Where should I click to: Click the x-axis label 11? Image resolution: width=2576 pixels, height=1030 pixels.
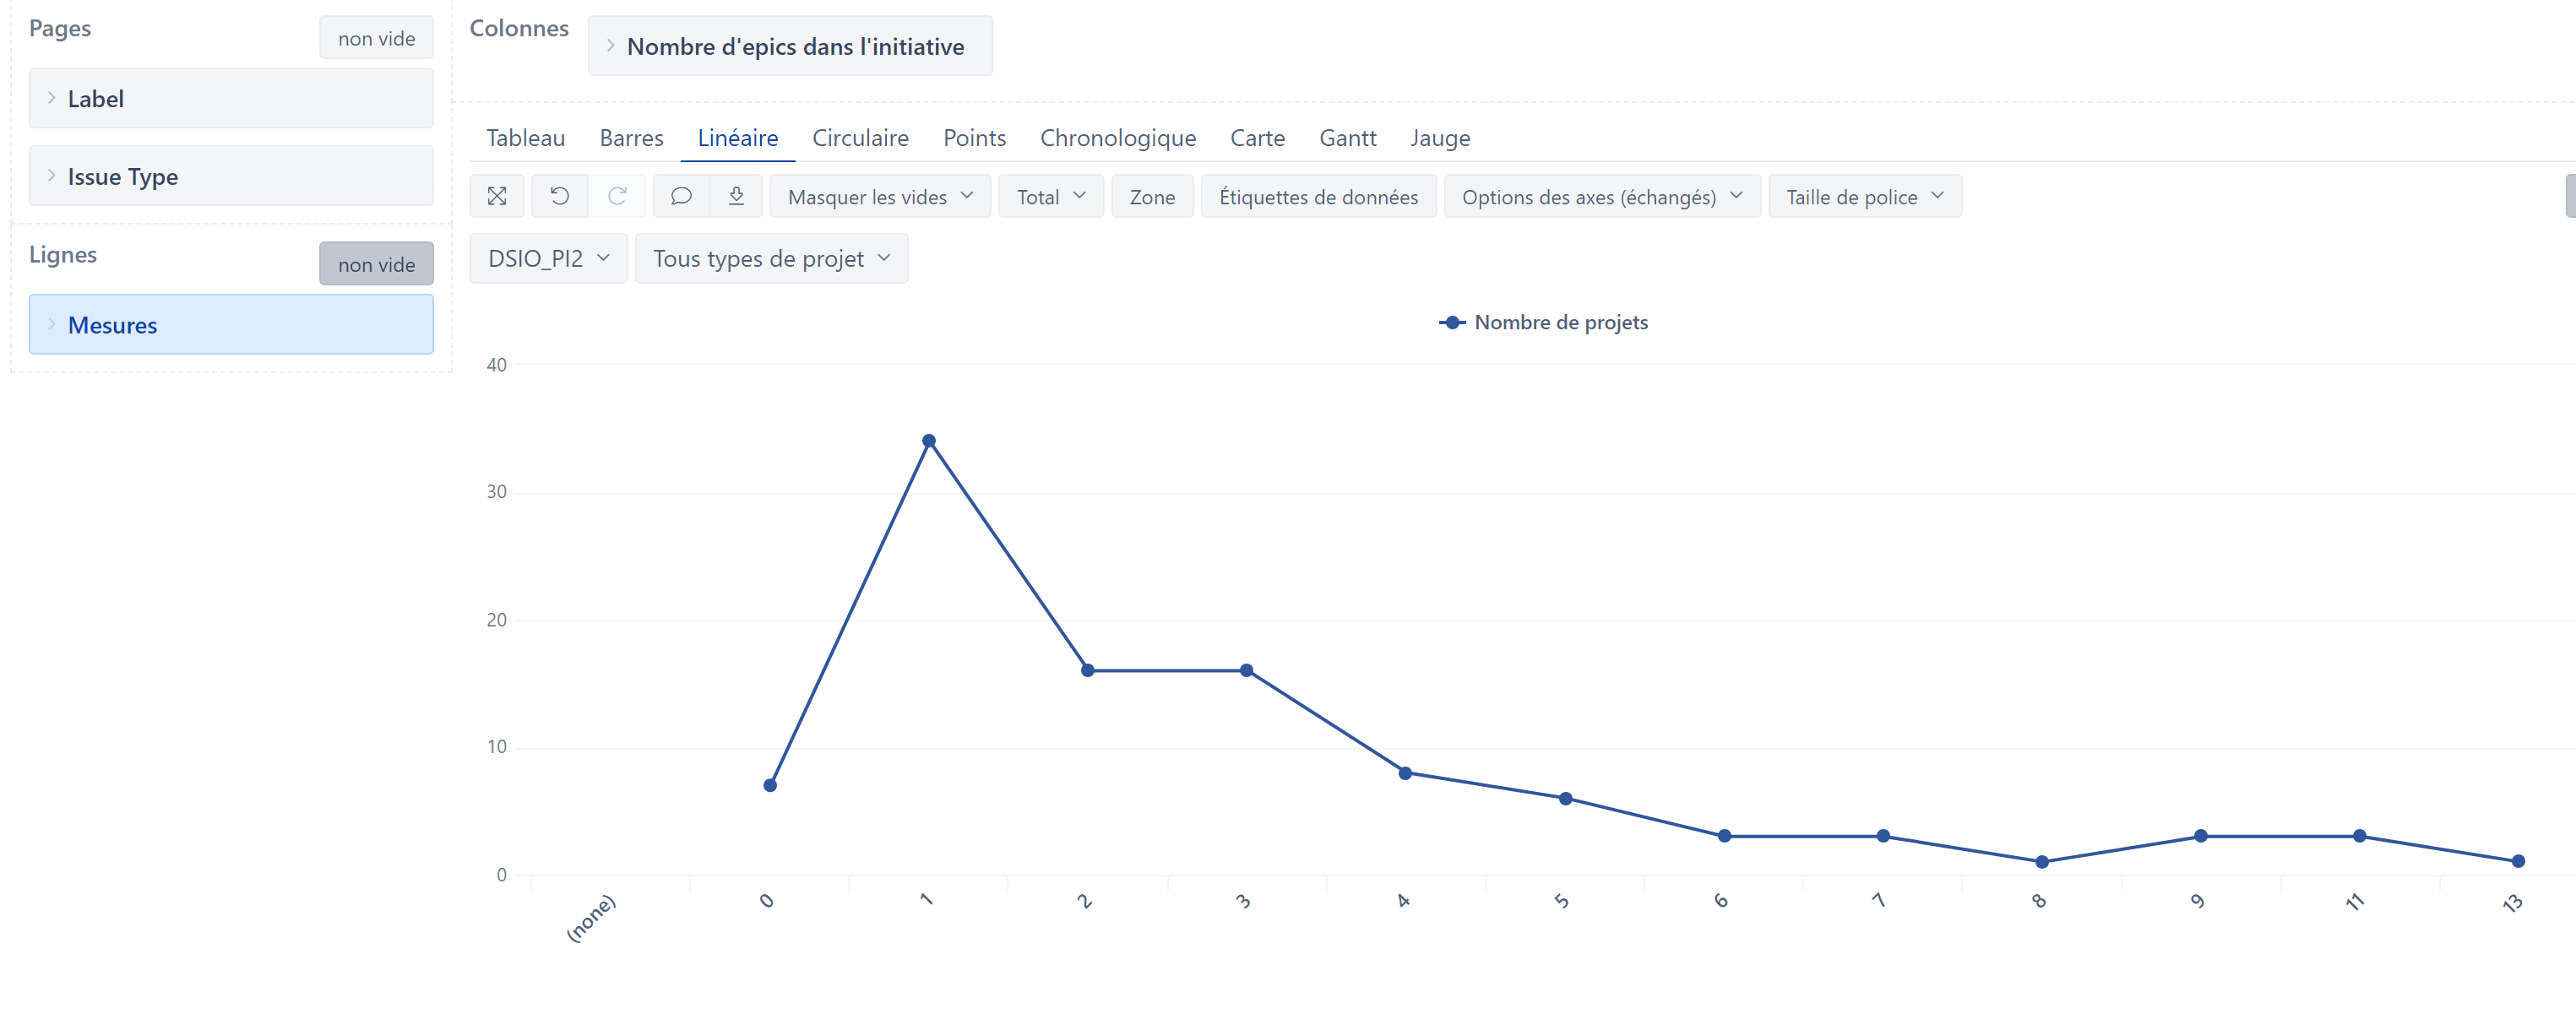click(2355, 902)
